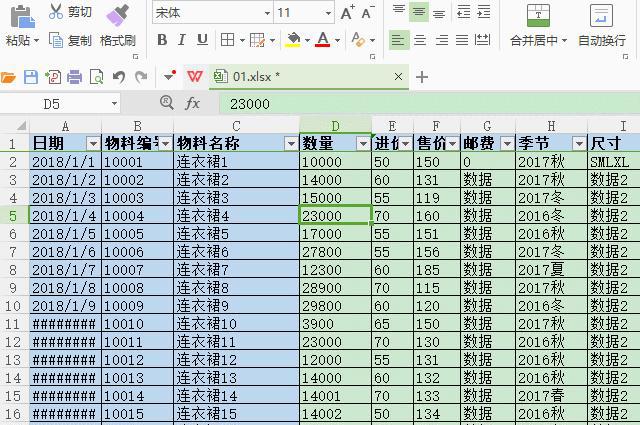Click the Print Preview icon
The height and width of the screenshot is (425, 640).
[x=96, y=77]
